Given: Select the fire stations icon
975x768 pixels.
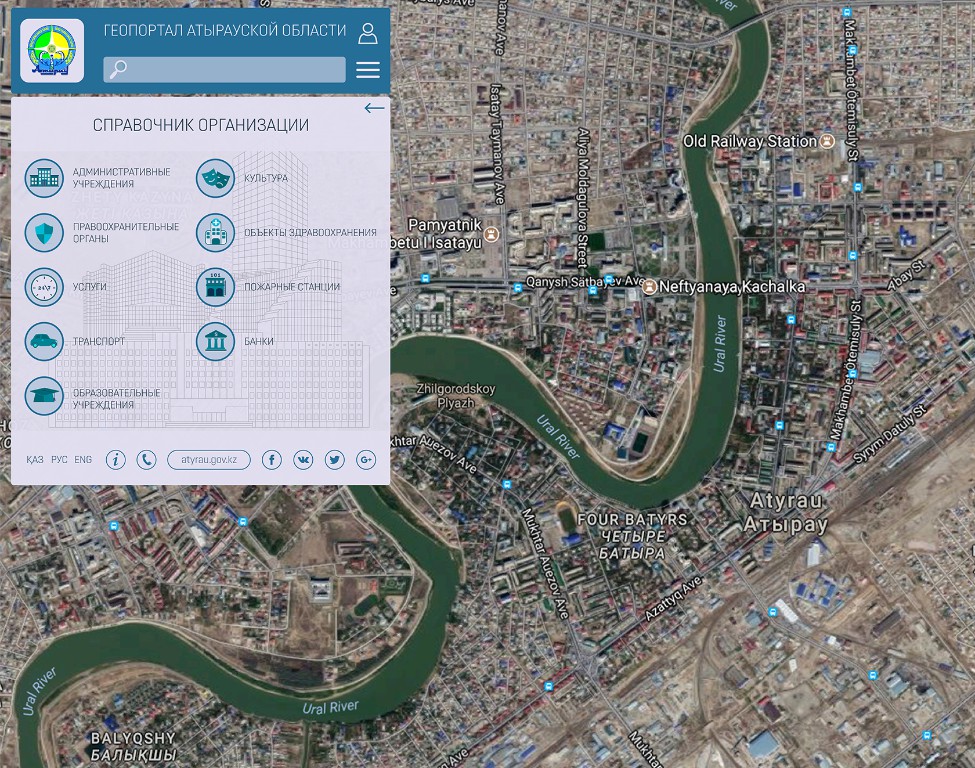Looking at the screenshot, I should point(215,287).
